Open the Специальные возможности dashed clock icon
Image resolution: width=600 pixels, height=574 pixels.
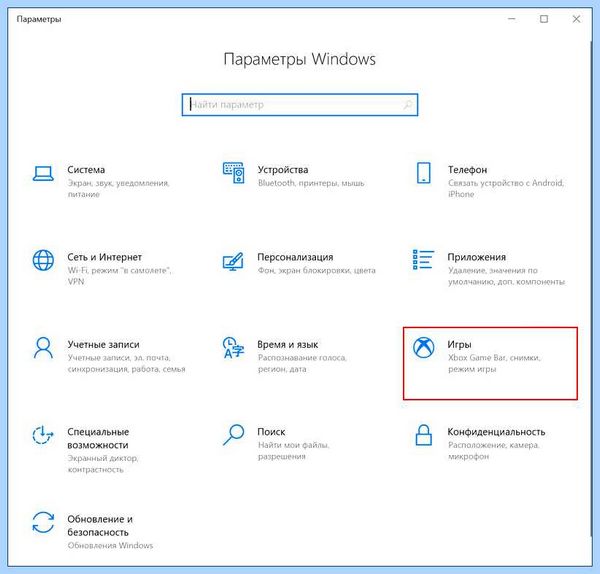[x=43, y=435]
